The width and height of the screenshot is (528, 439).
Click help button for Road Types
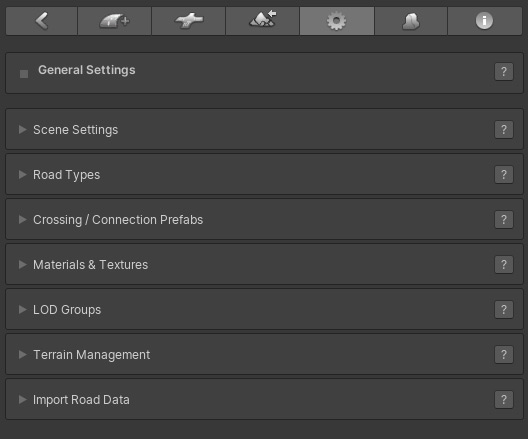pos(504,174)
